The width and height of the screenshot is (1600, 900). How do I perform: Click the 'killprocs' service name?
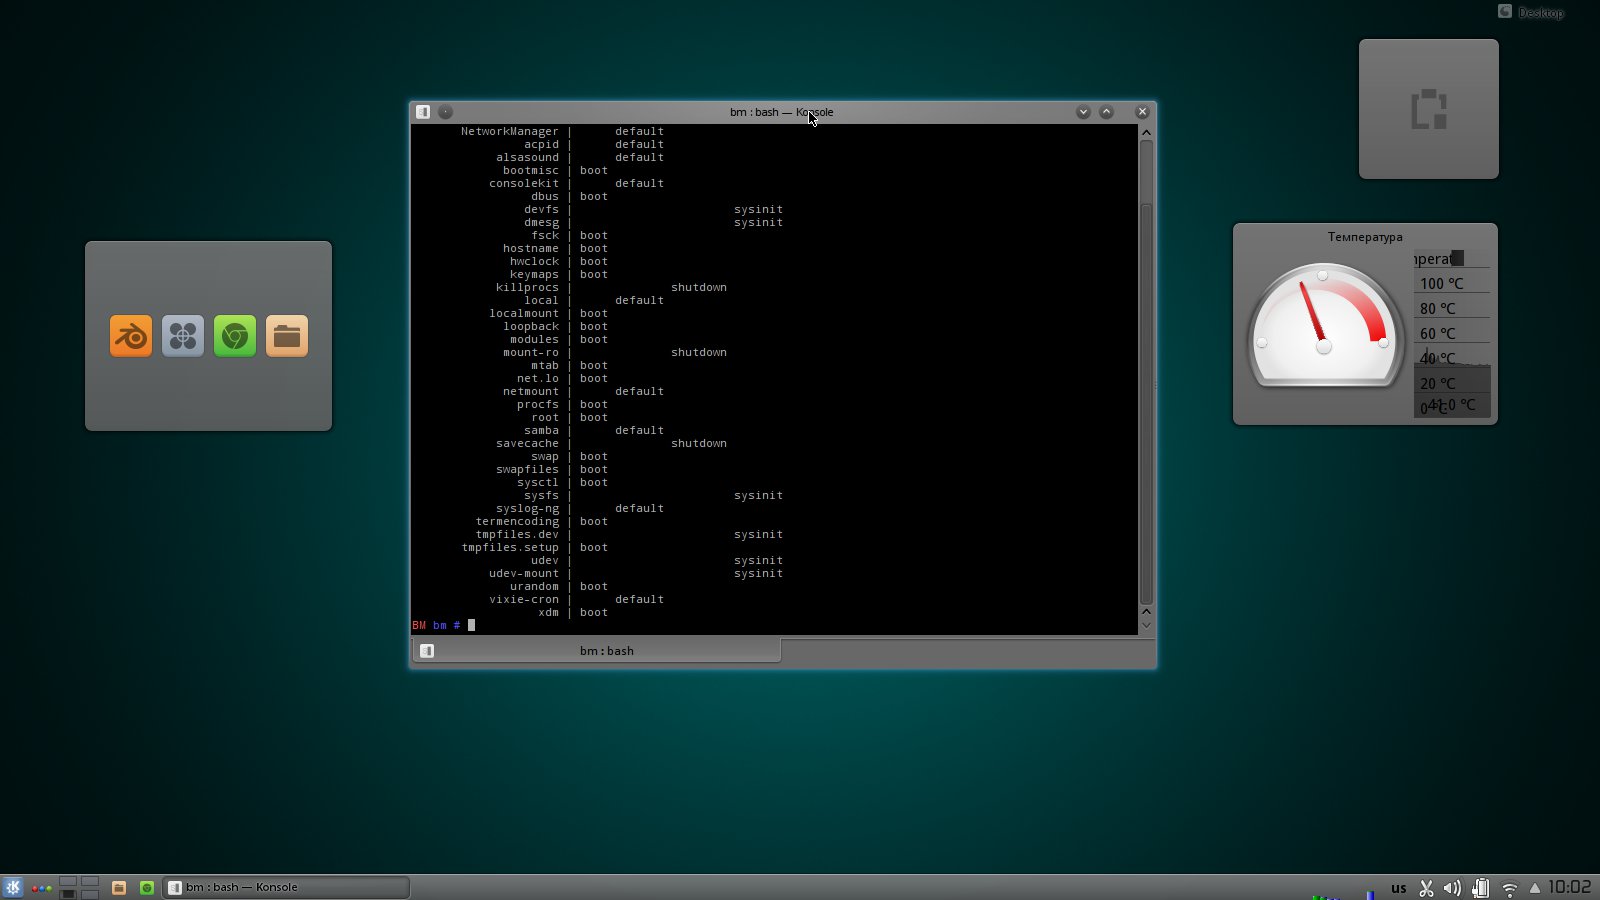(527, 287)
